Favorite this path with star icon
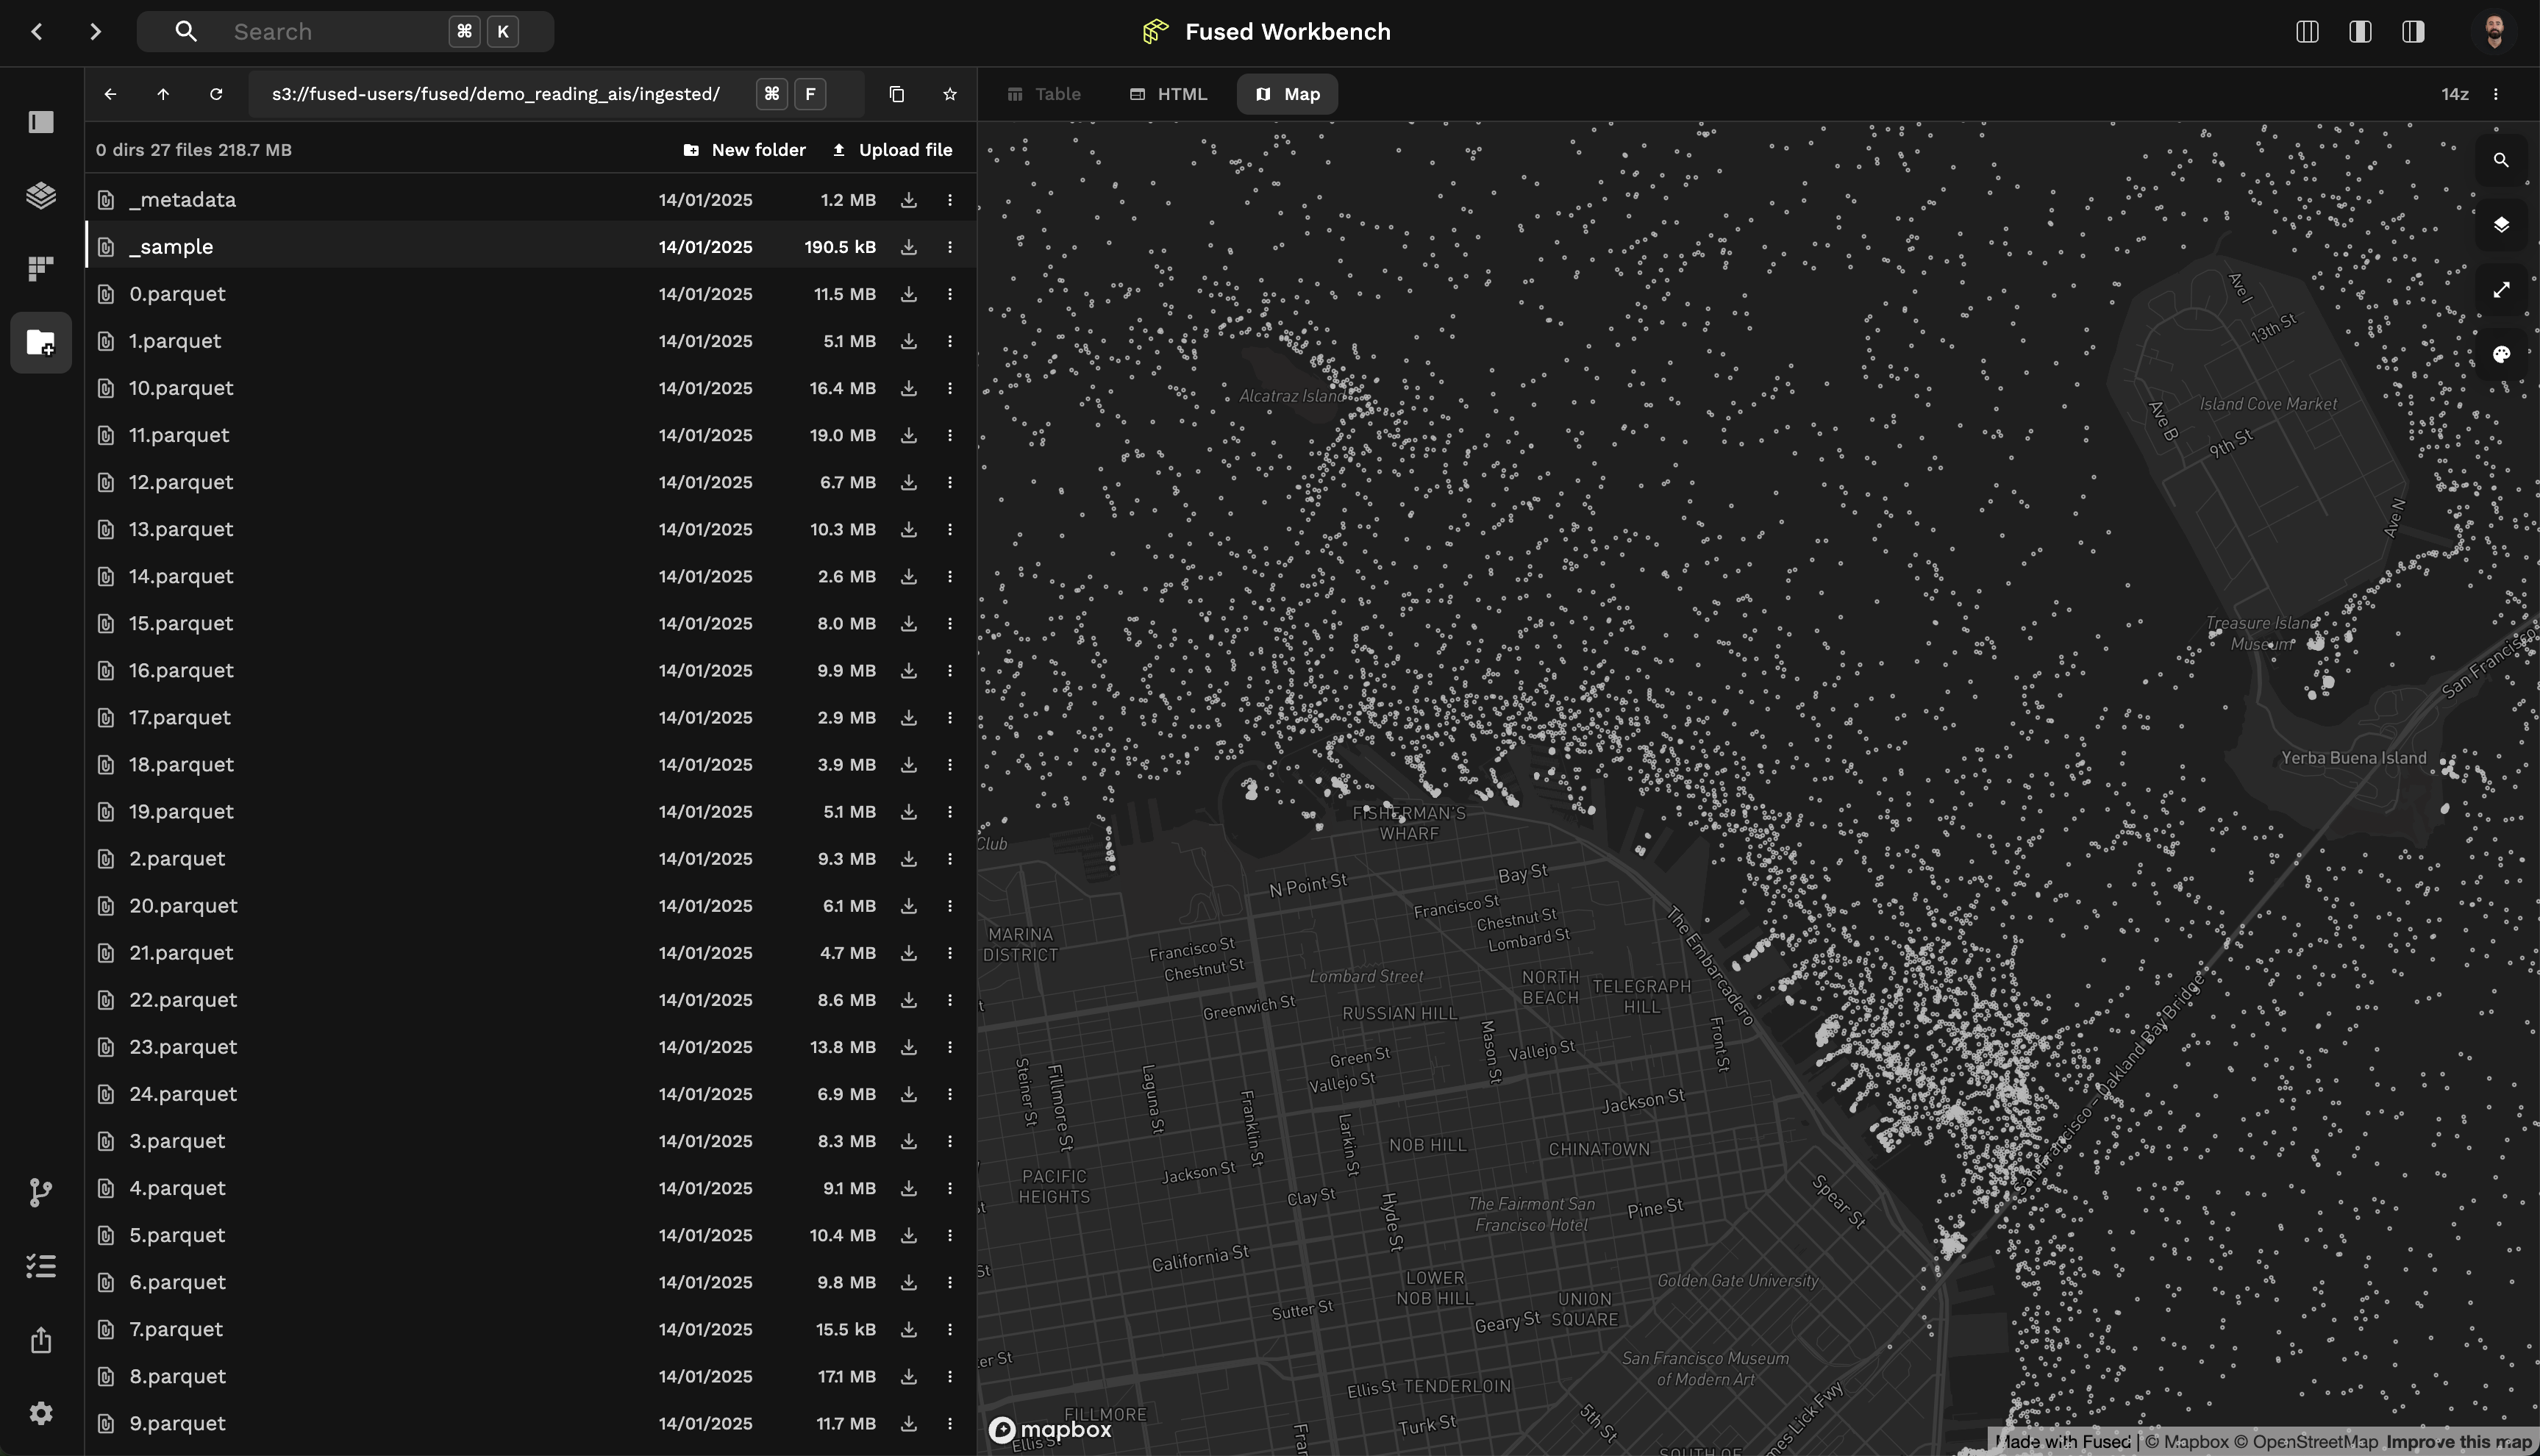The height and width of the screenshot is (1456, 2540). point(950,94)
